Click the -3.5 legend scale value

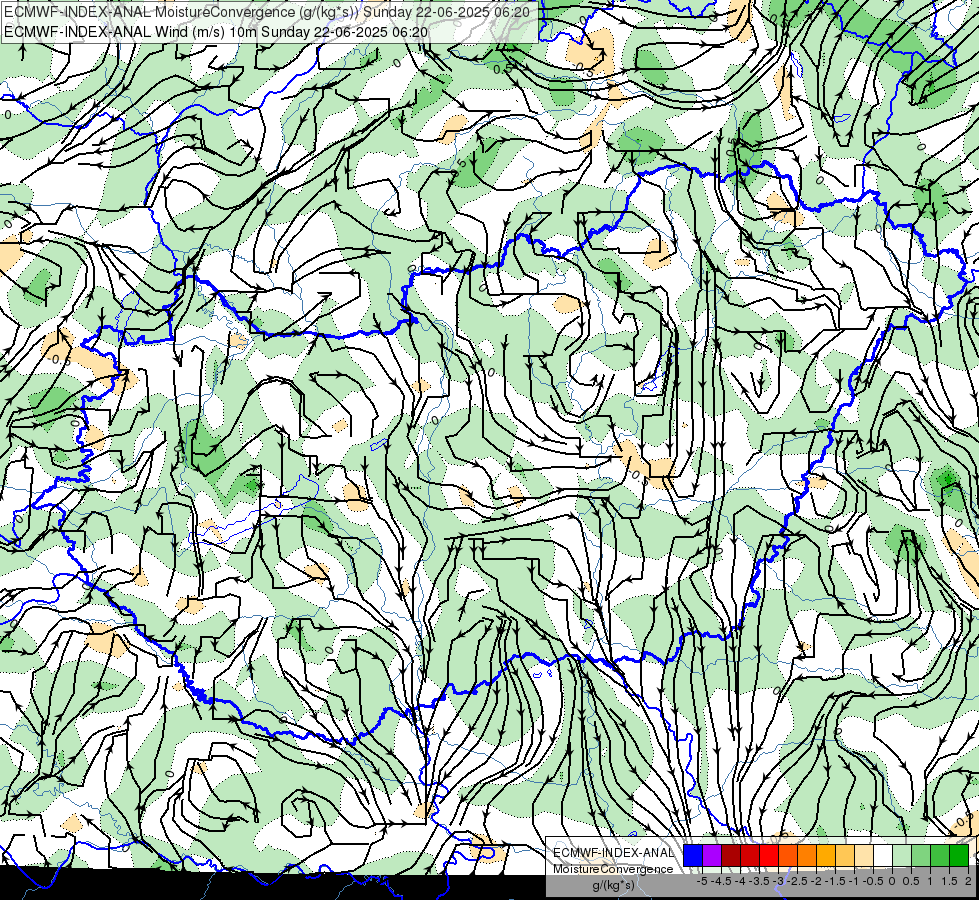pos(759,881)
